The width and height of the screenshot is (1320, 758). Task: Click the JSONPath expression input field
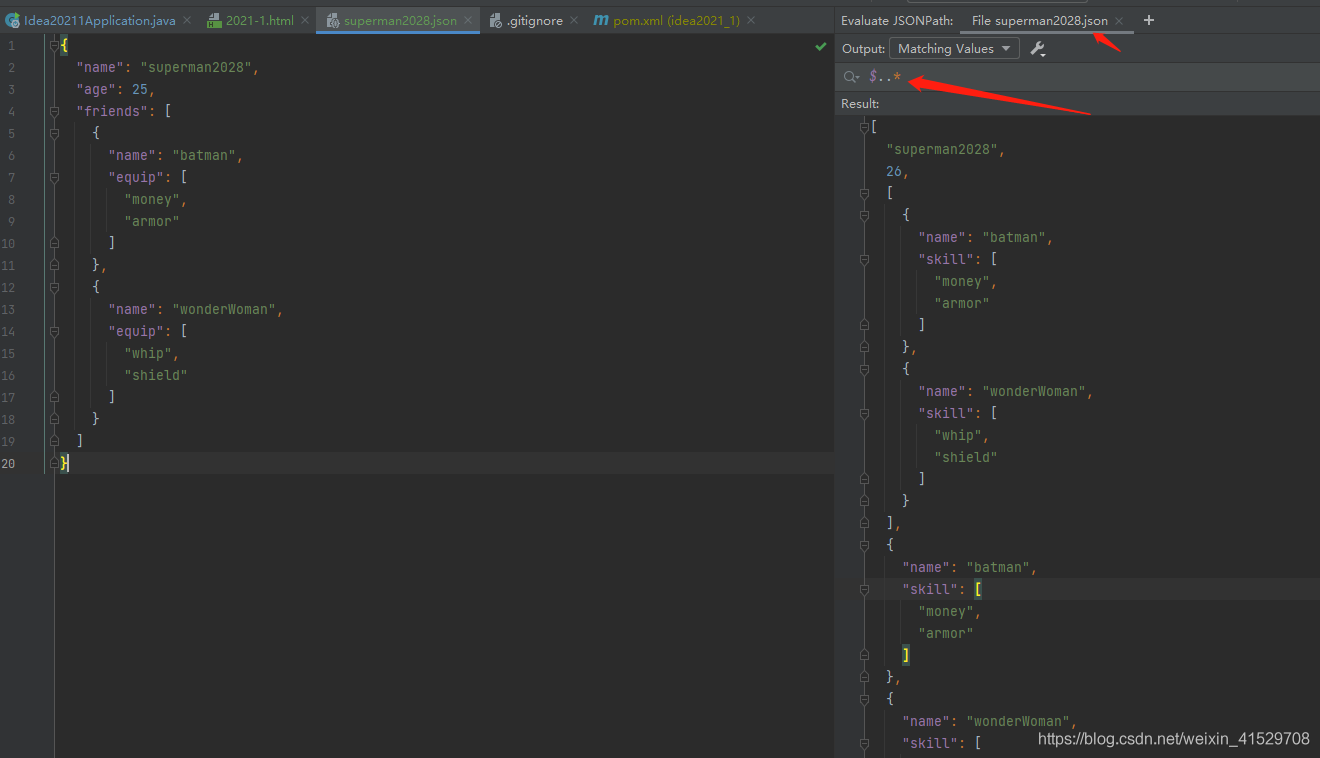(x=1090, y=77)
